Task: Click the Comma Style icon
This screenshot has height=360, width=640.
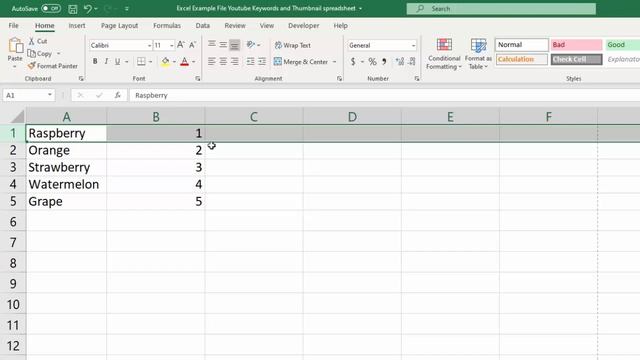Action: tap(384, 62)
